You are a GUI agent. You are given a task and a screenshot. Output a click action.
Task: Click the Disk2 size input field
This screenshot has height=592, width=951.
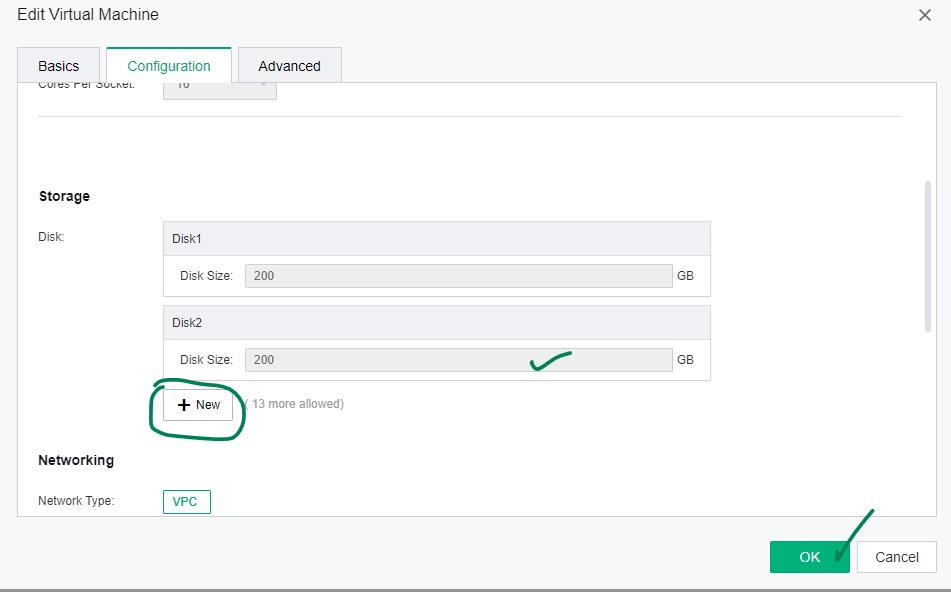click(x=459, y=360)
